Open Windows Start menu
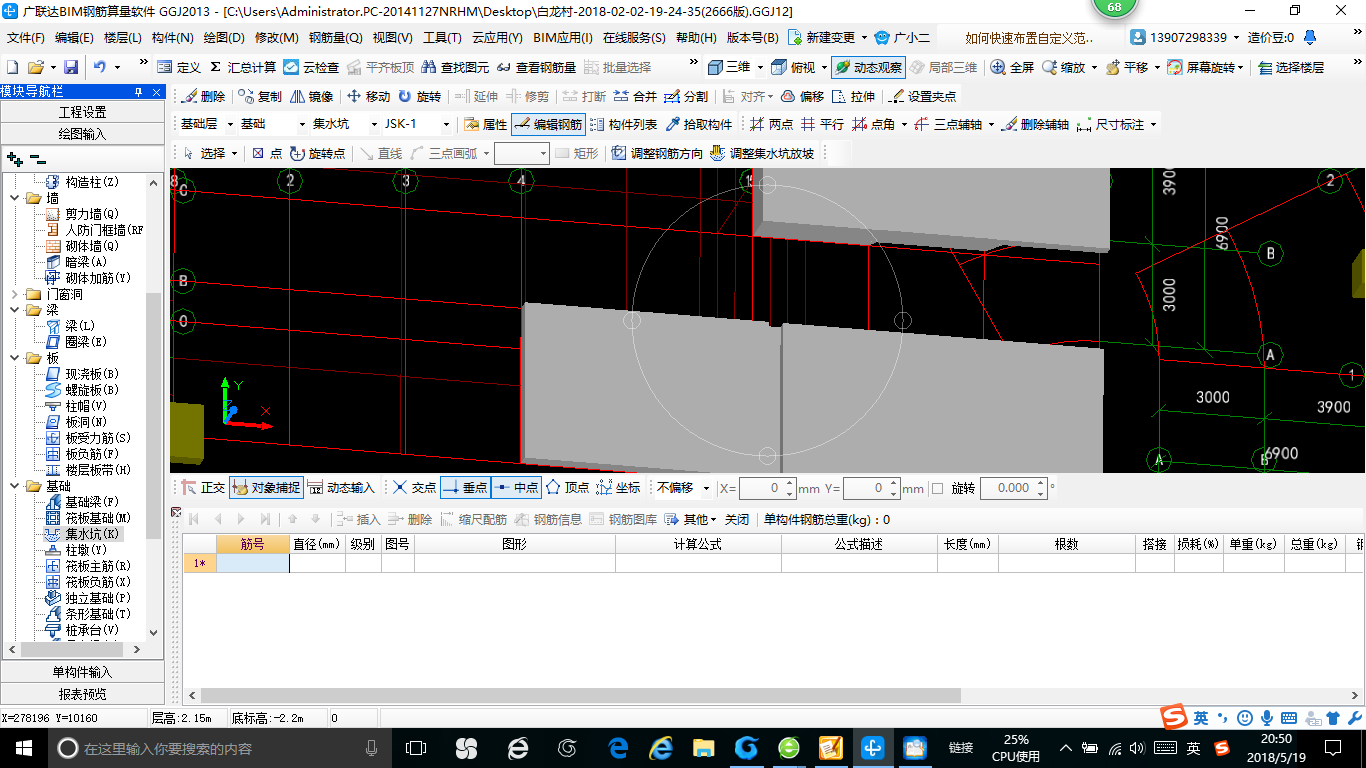The height and width of the screenshot is (768, 1366). click(23, 747)
